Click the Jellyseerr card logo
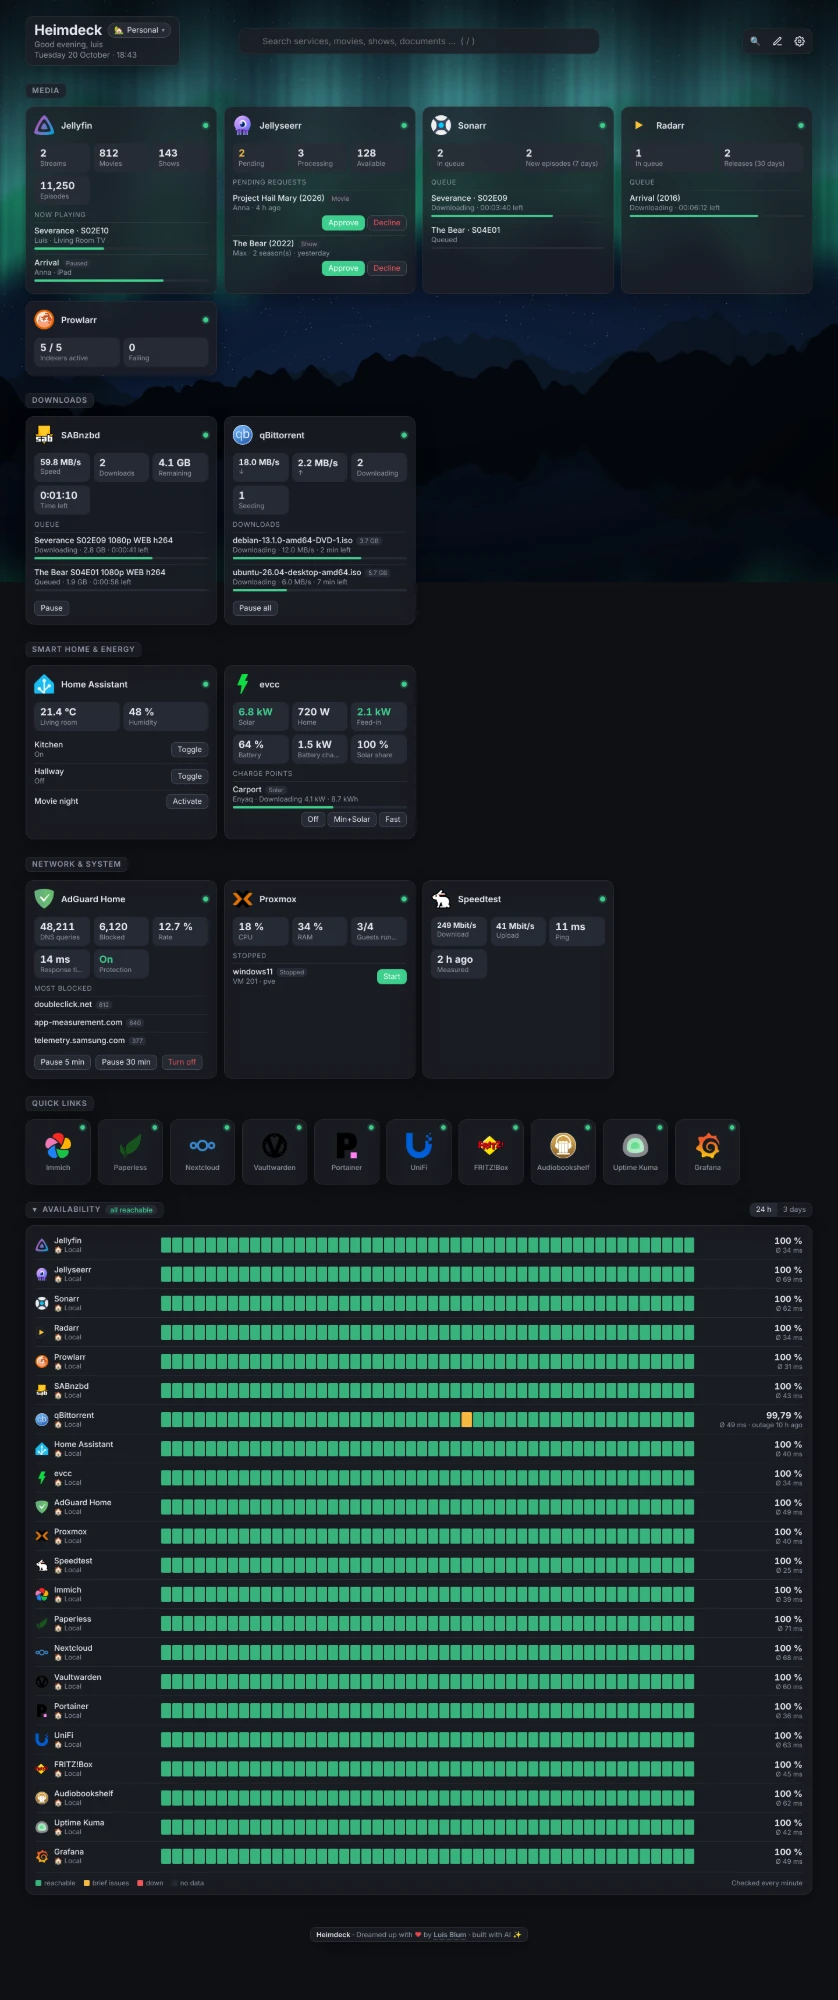Image resolution: width=838 pixels, height=2000 pixels. [x=242, y=125]
